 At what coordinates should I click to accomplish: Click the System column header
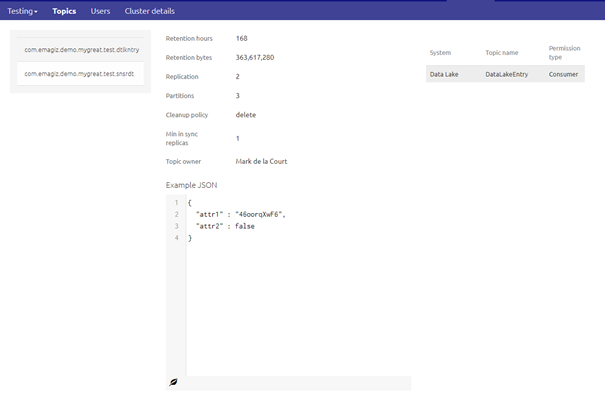(x=440, y=52)
